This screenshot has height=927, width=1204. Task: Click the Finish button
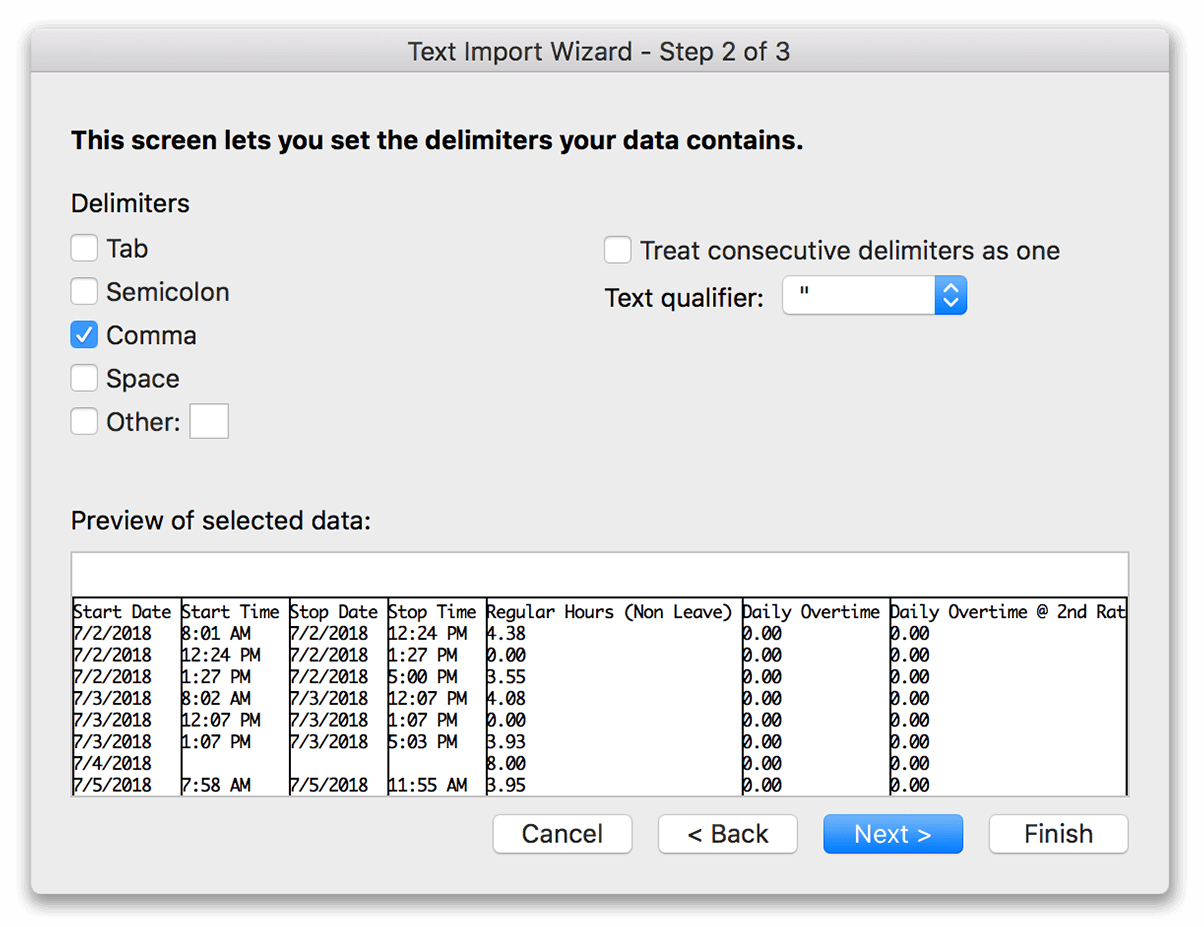coord(1058,833)
